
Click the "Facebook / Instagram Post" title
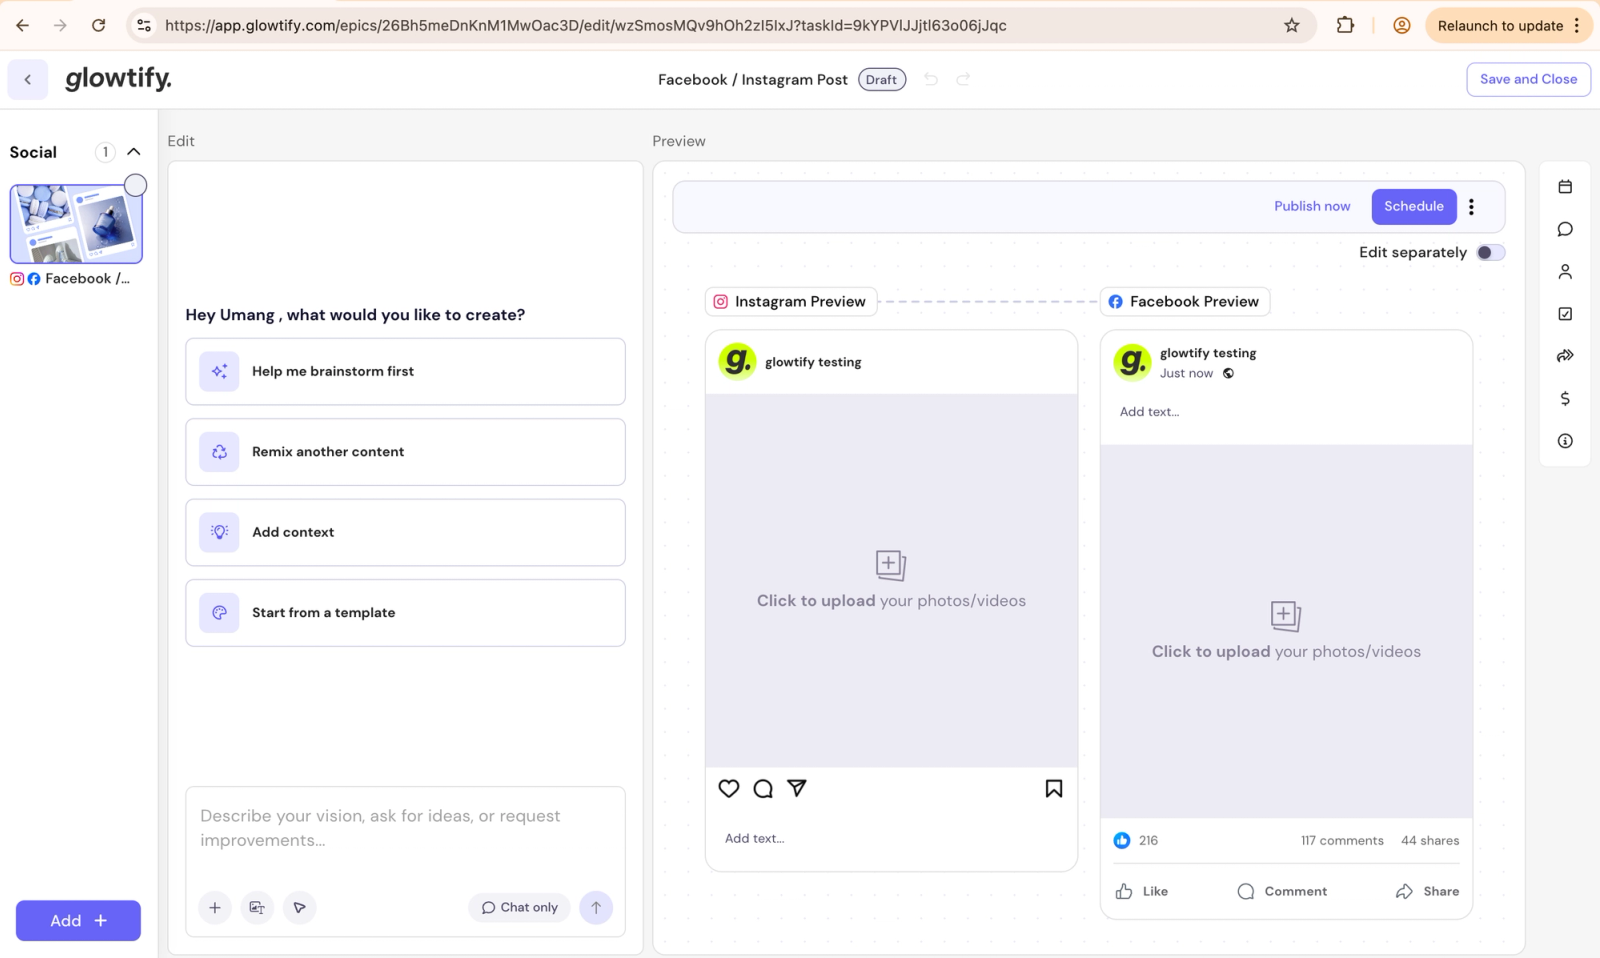(x=753, y=80)
